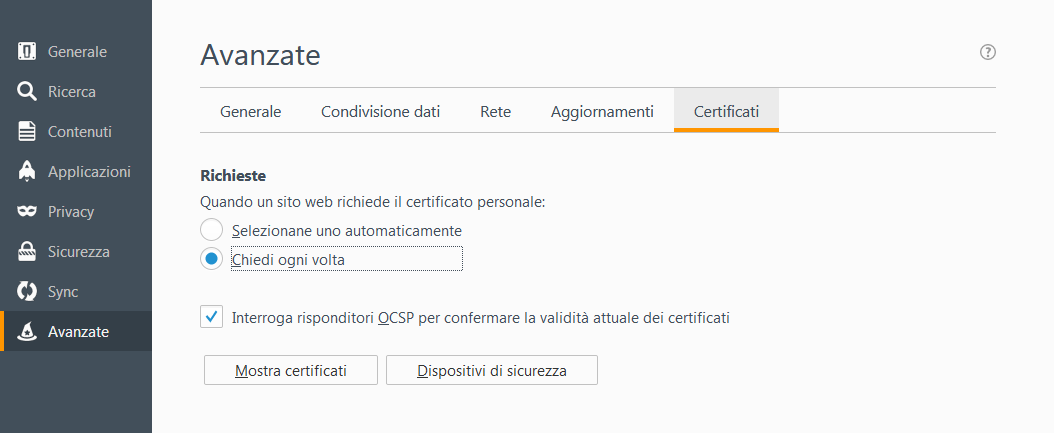
Task: Click the Sync arrows icon
Action: point(27,291)
